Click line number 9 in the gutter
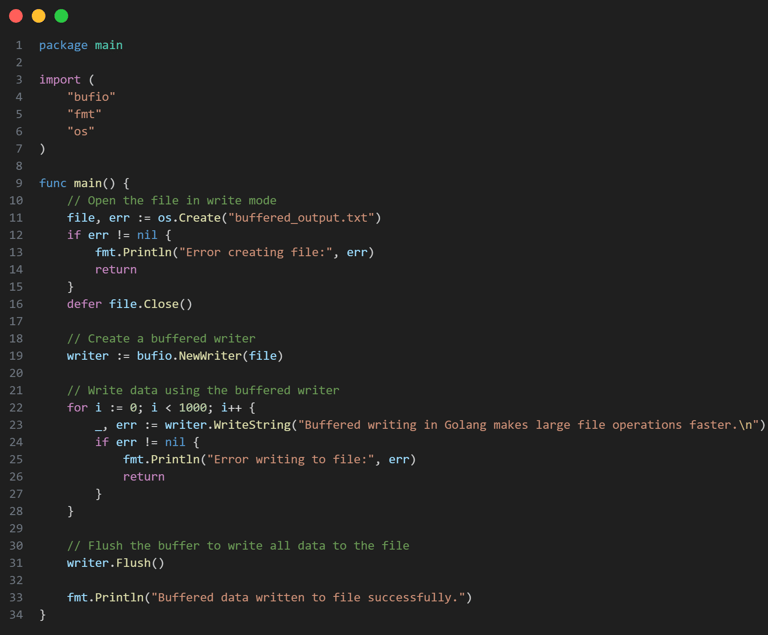This screenshot has width=768, height=635. 19,183
